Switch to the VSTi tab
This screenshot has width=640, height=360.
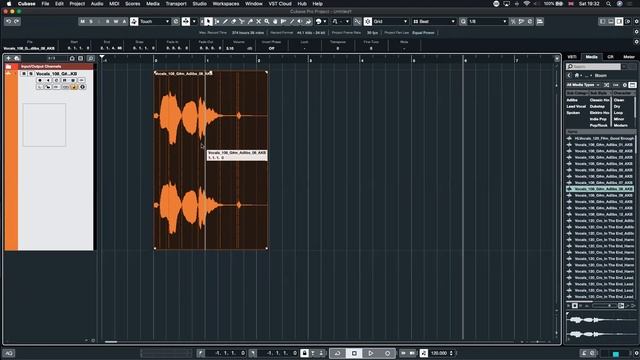572,57
